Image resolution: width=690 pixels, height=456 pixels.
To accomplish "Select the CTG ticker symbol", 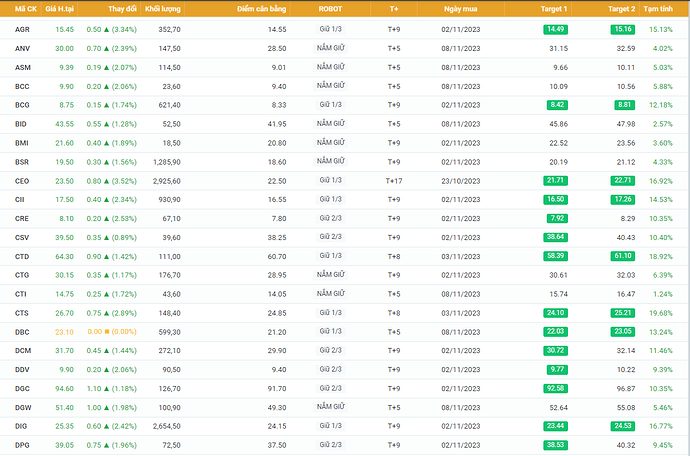I will pos(22,275).
